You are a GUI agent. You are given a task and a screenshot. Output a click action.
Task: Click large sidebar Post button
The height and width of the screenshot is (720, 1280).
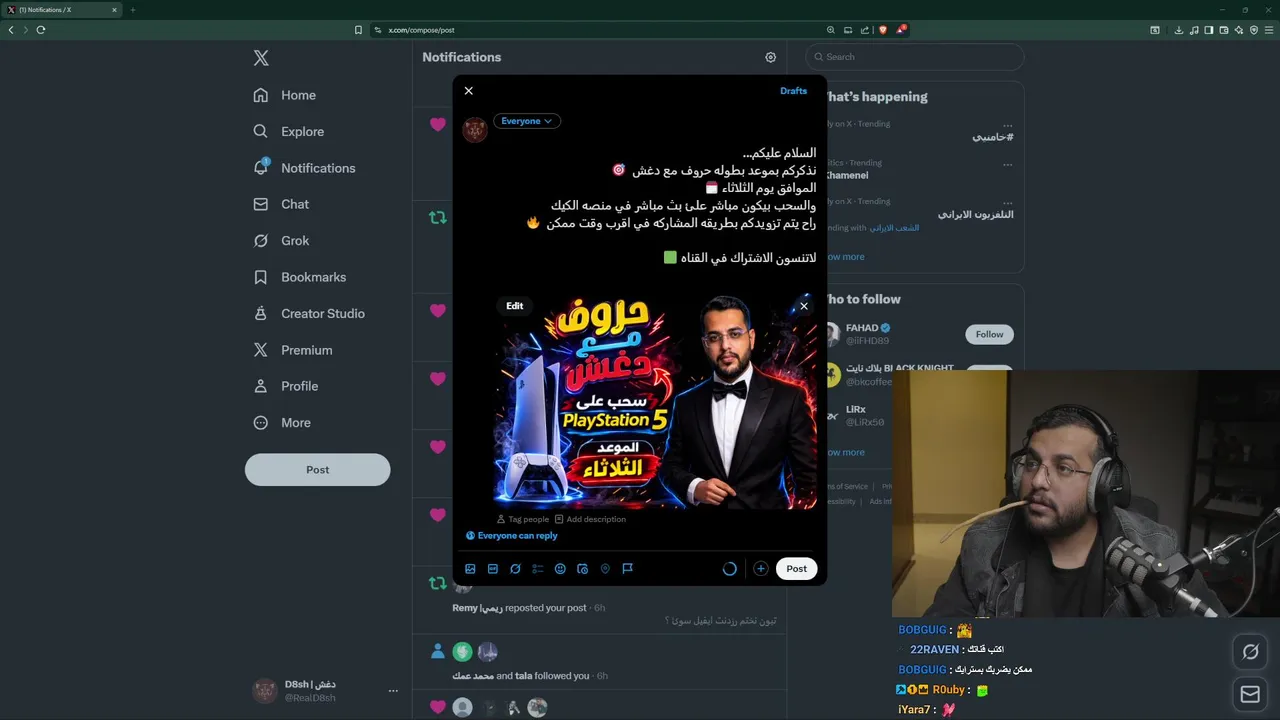tap(318, 470)
